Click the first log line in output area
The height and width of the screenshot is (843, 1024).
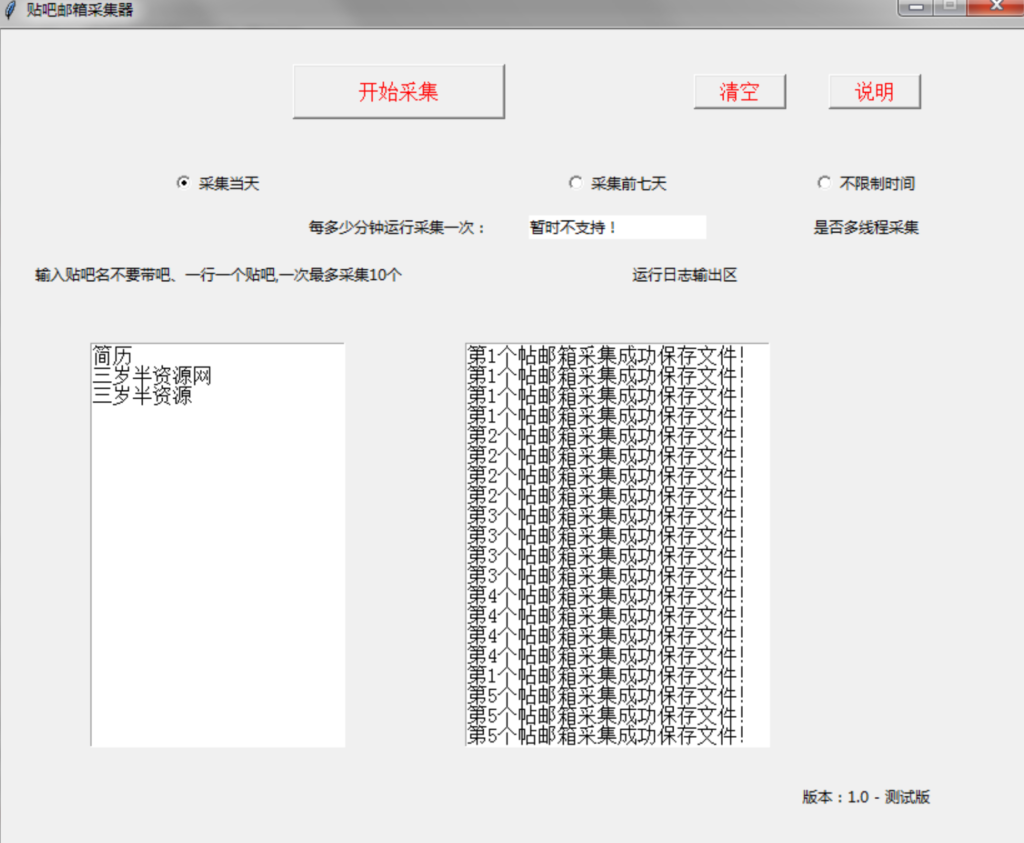(x=606, y=355)
